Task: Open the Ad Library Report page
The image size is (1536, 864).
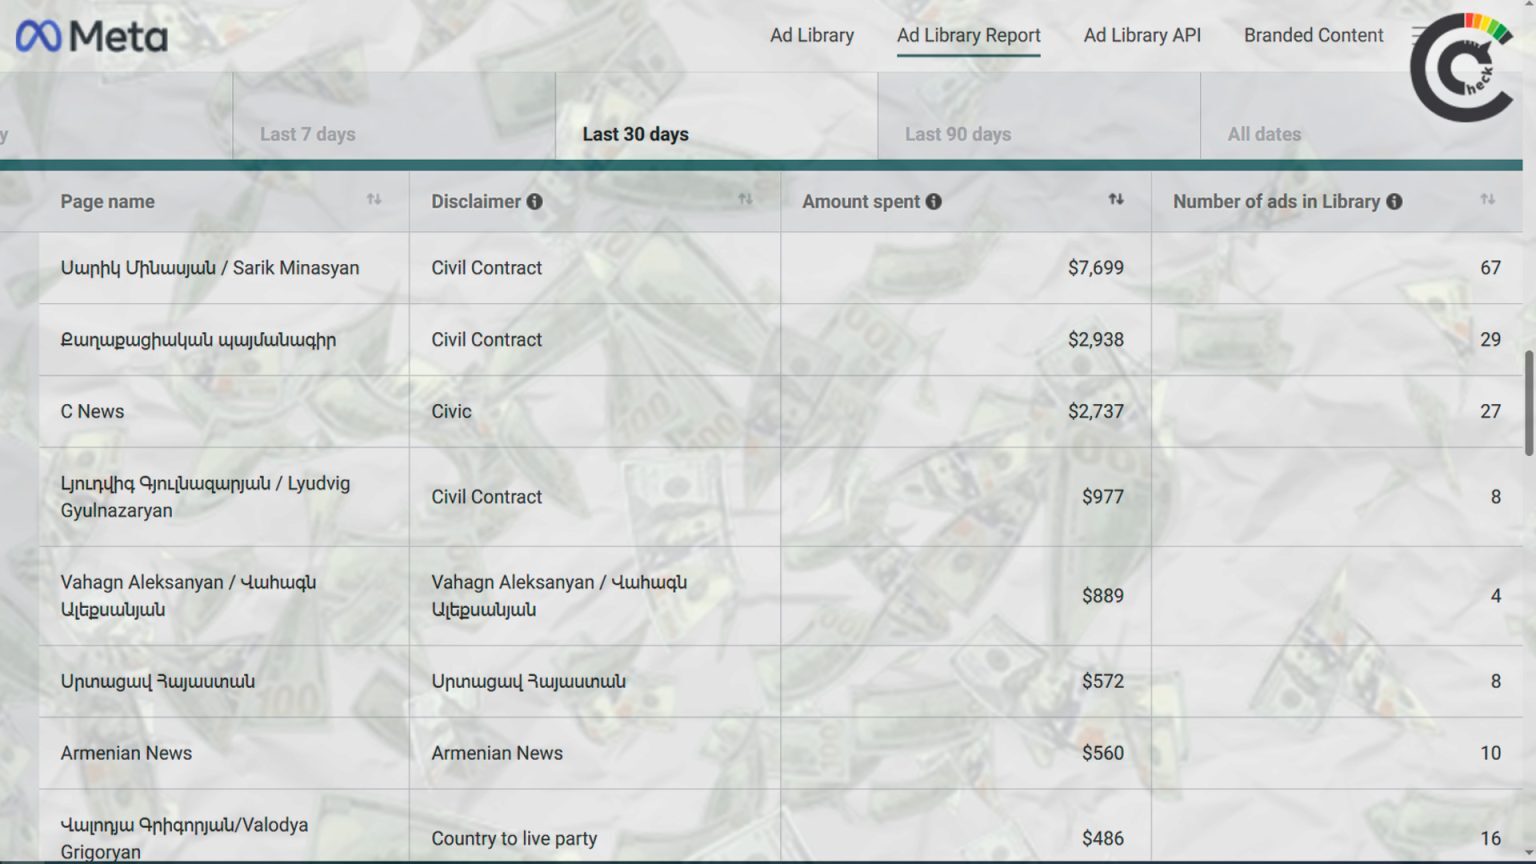Action: pos(968,35)
